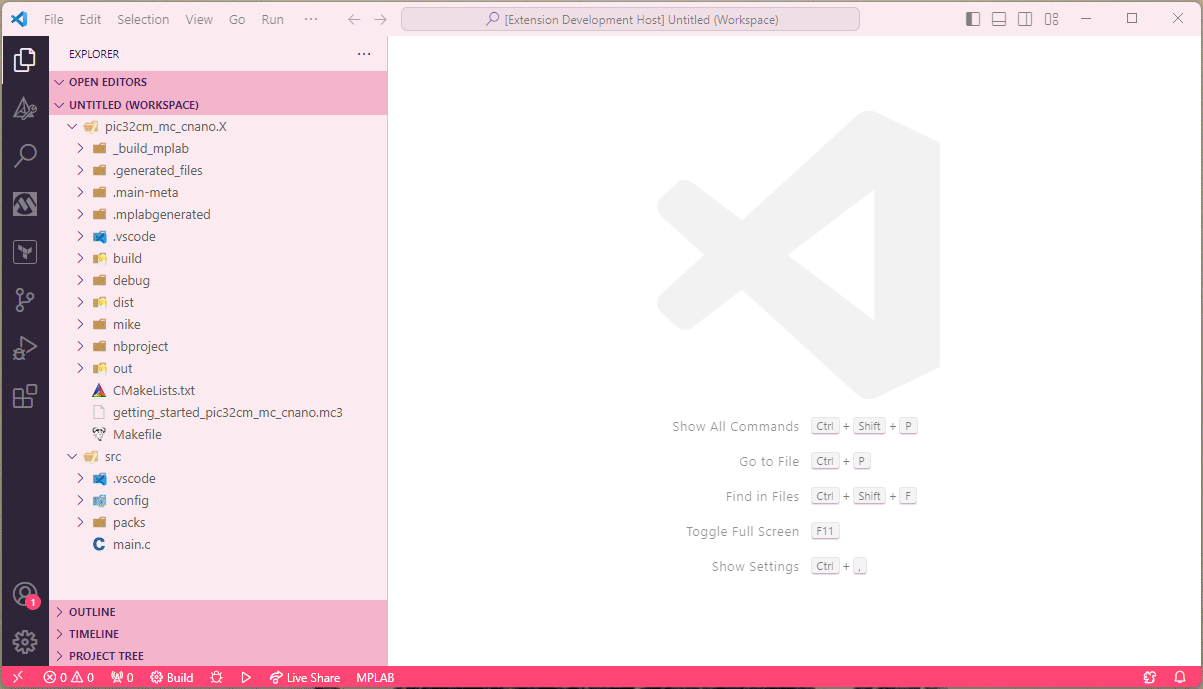Open the Search view in activity bar
1203x689 pixels.
[25, 156]
